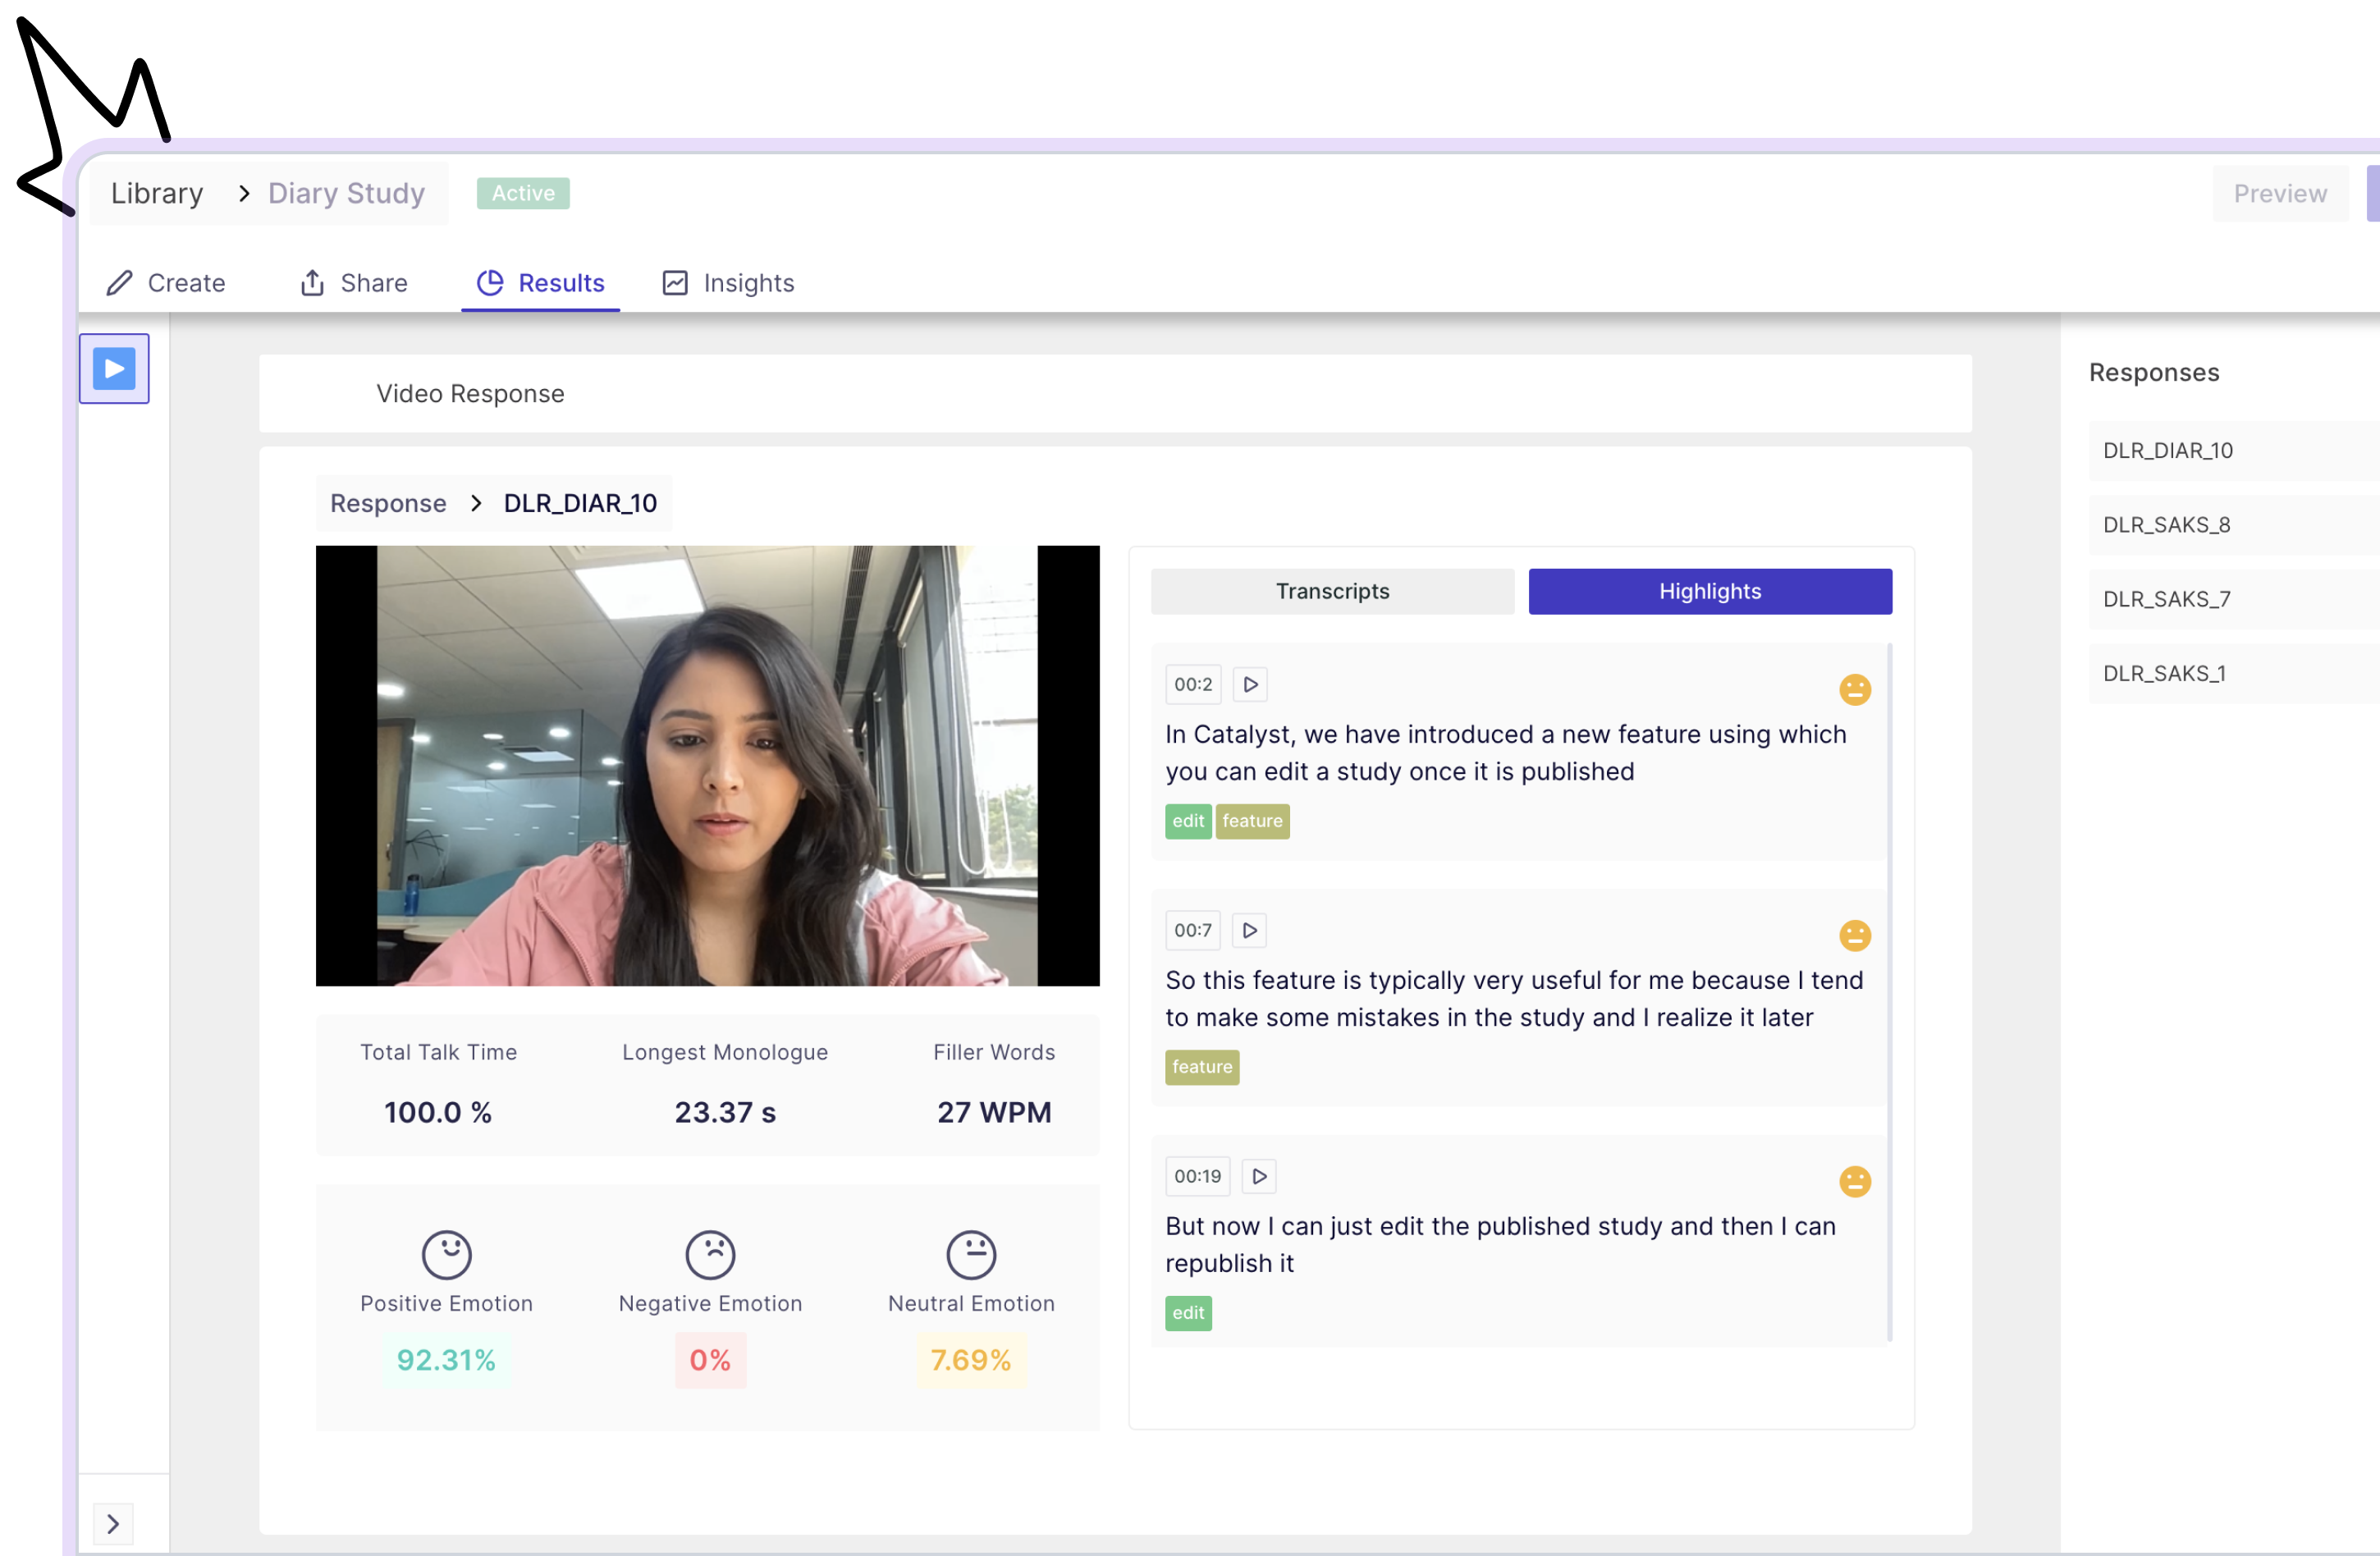Click edit tag on 00:2 highlight
2380x1556 pixels.
coord(1188,821)
